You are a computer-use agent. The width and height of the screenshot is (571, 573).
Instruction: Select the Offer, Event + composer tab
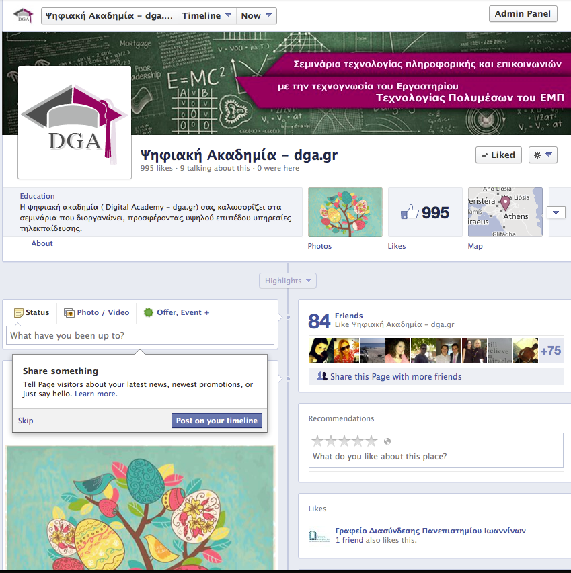(x=176, y=313)
